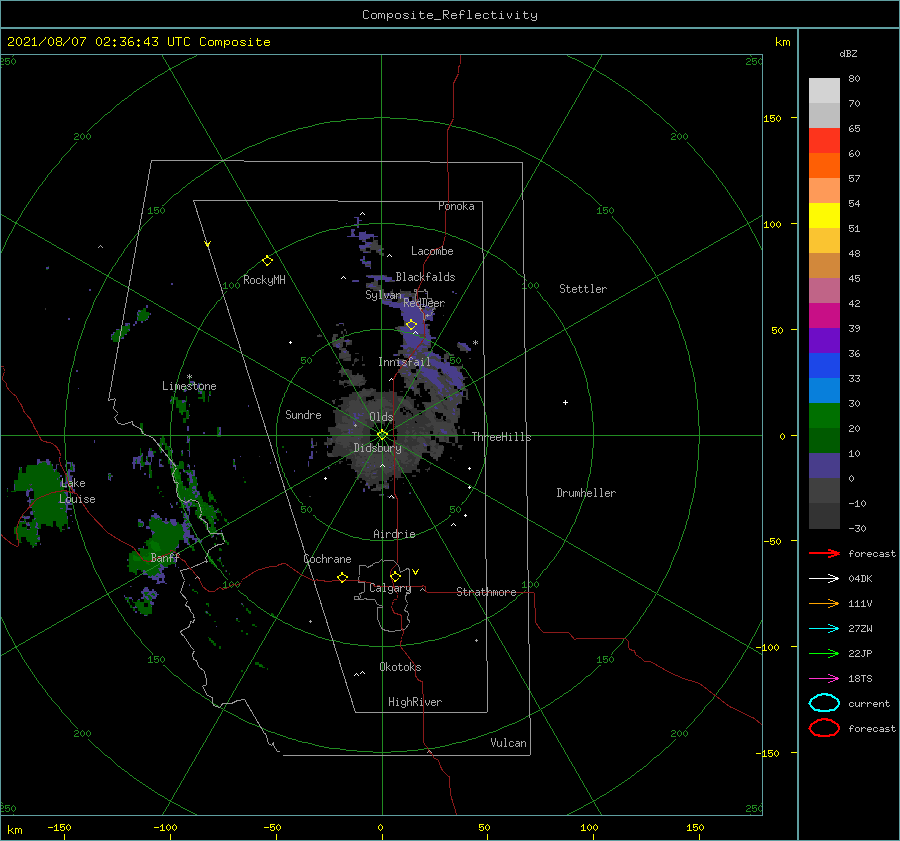Image resolution: width=900 pixels, height=841 pixels.
Task: Click the 18TS legend text
Action: tap(860, 679)
